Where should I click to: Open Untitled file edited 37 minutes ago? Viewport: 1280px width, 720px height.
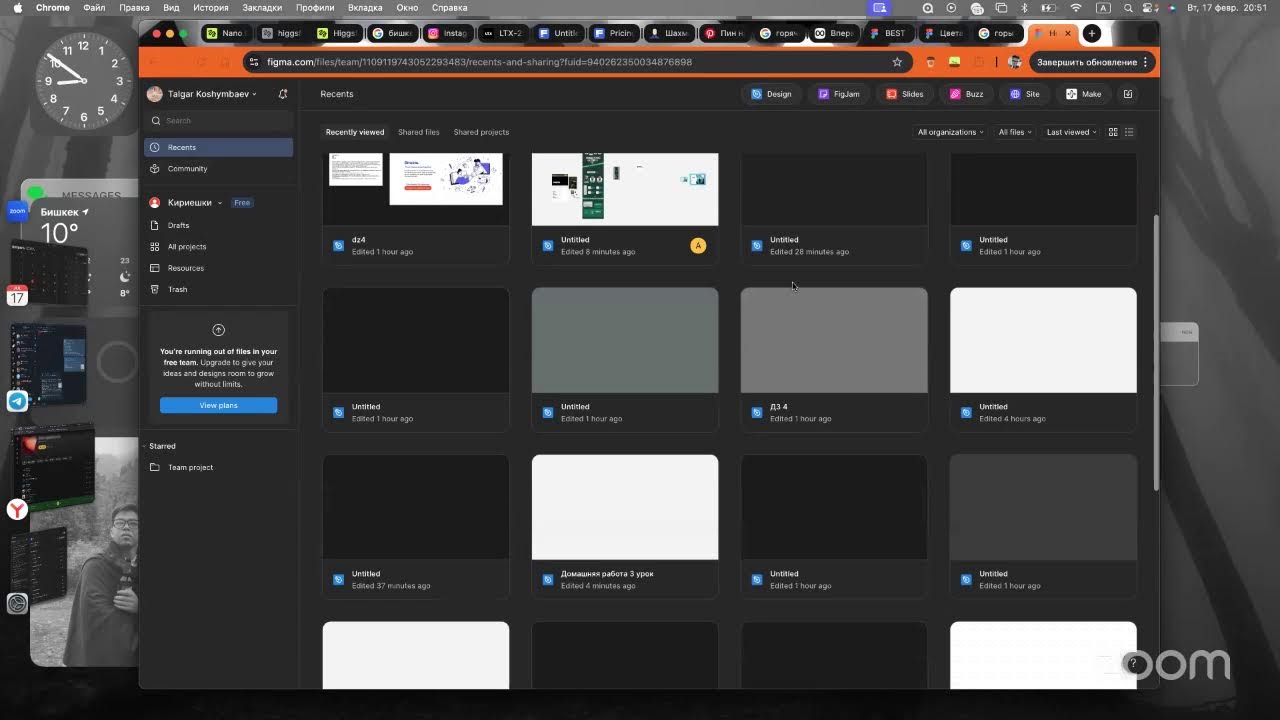[x=416, y=526]
